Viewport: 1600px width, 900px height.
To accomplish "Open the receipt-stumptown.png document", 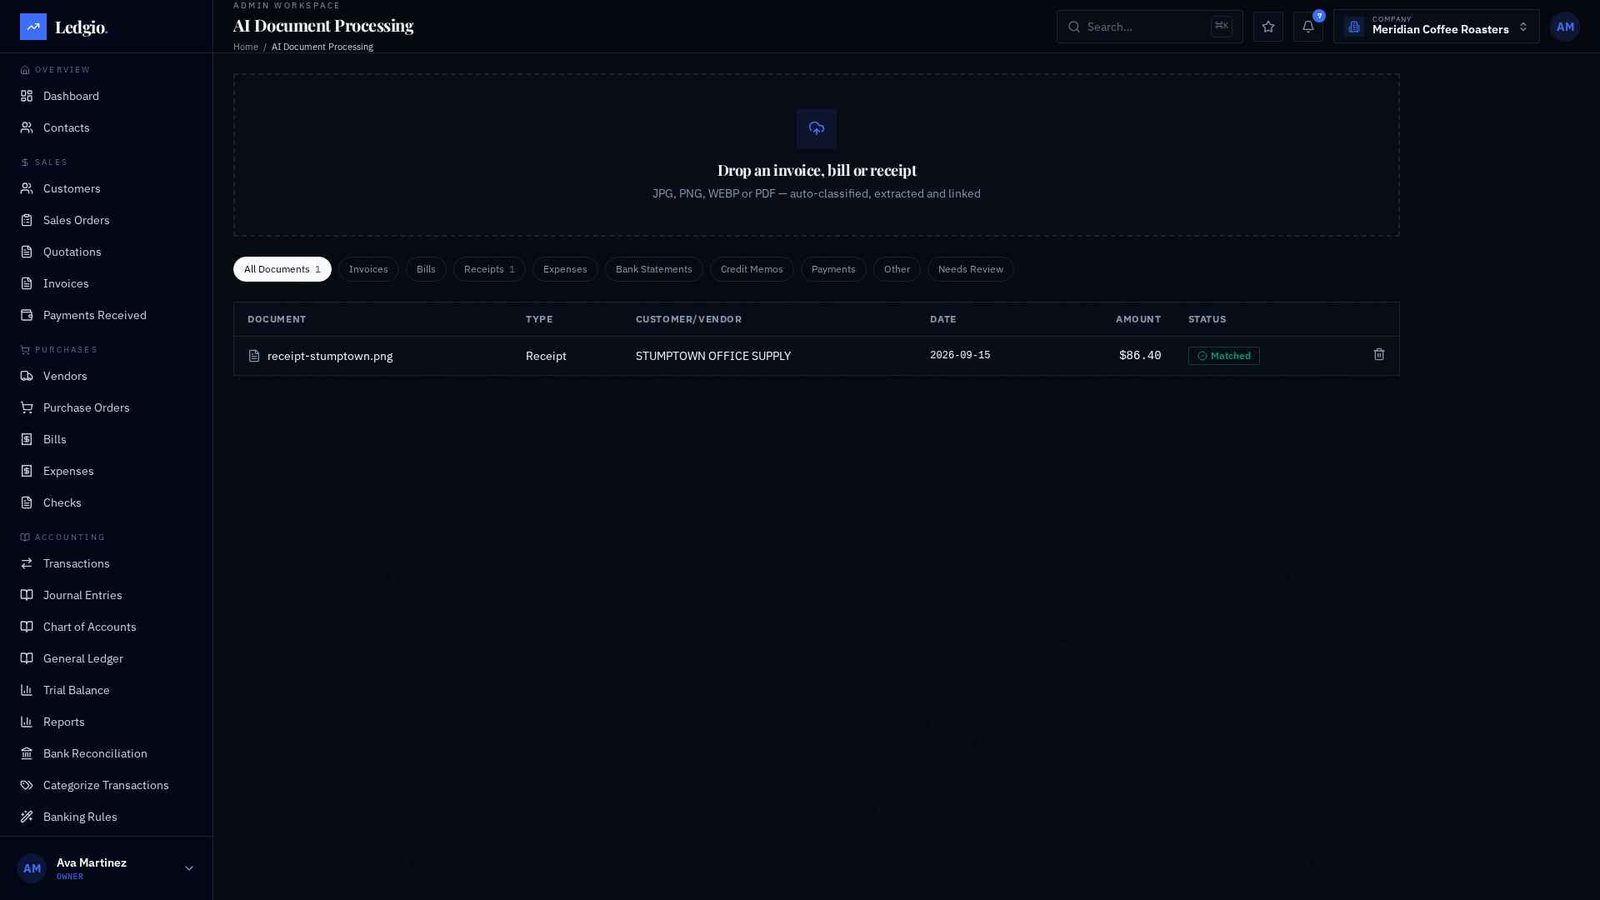I will [329, 356].
